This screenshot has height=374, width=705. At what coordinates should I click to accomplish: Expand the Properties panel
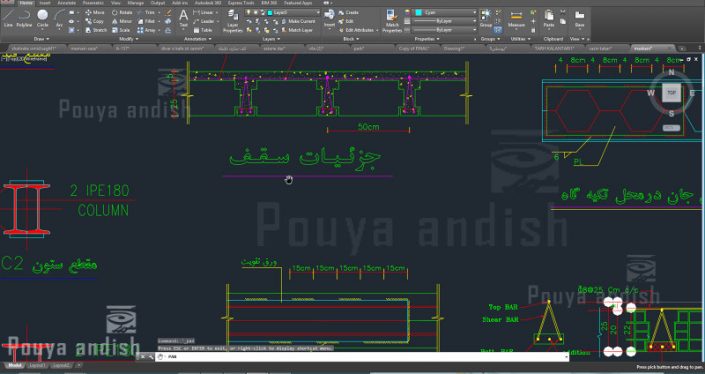pyautogui.click(x=427, y=39)
